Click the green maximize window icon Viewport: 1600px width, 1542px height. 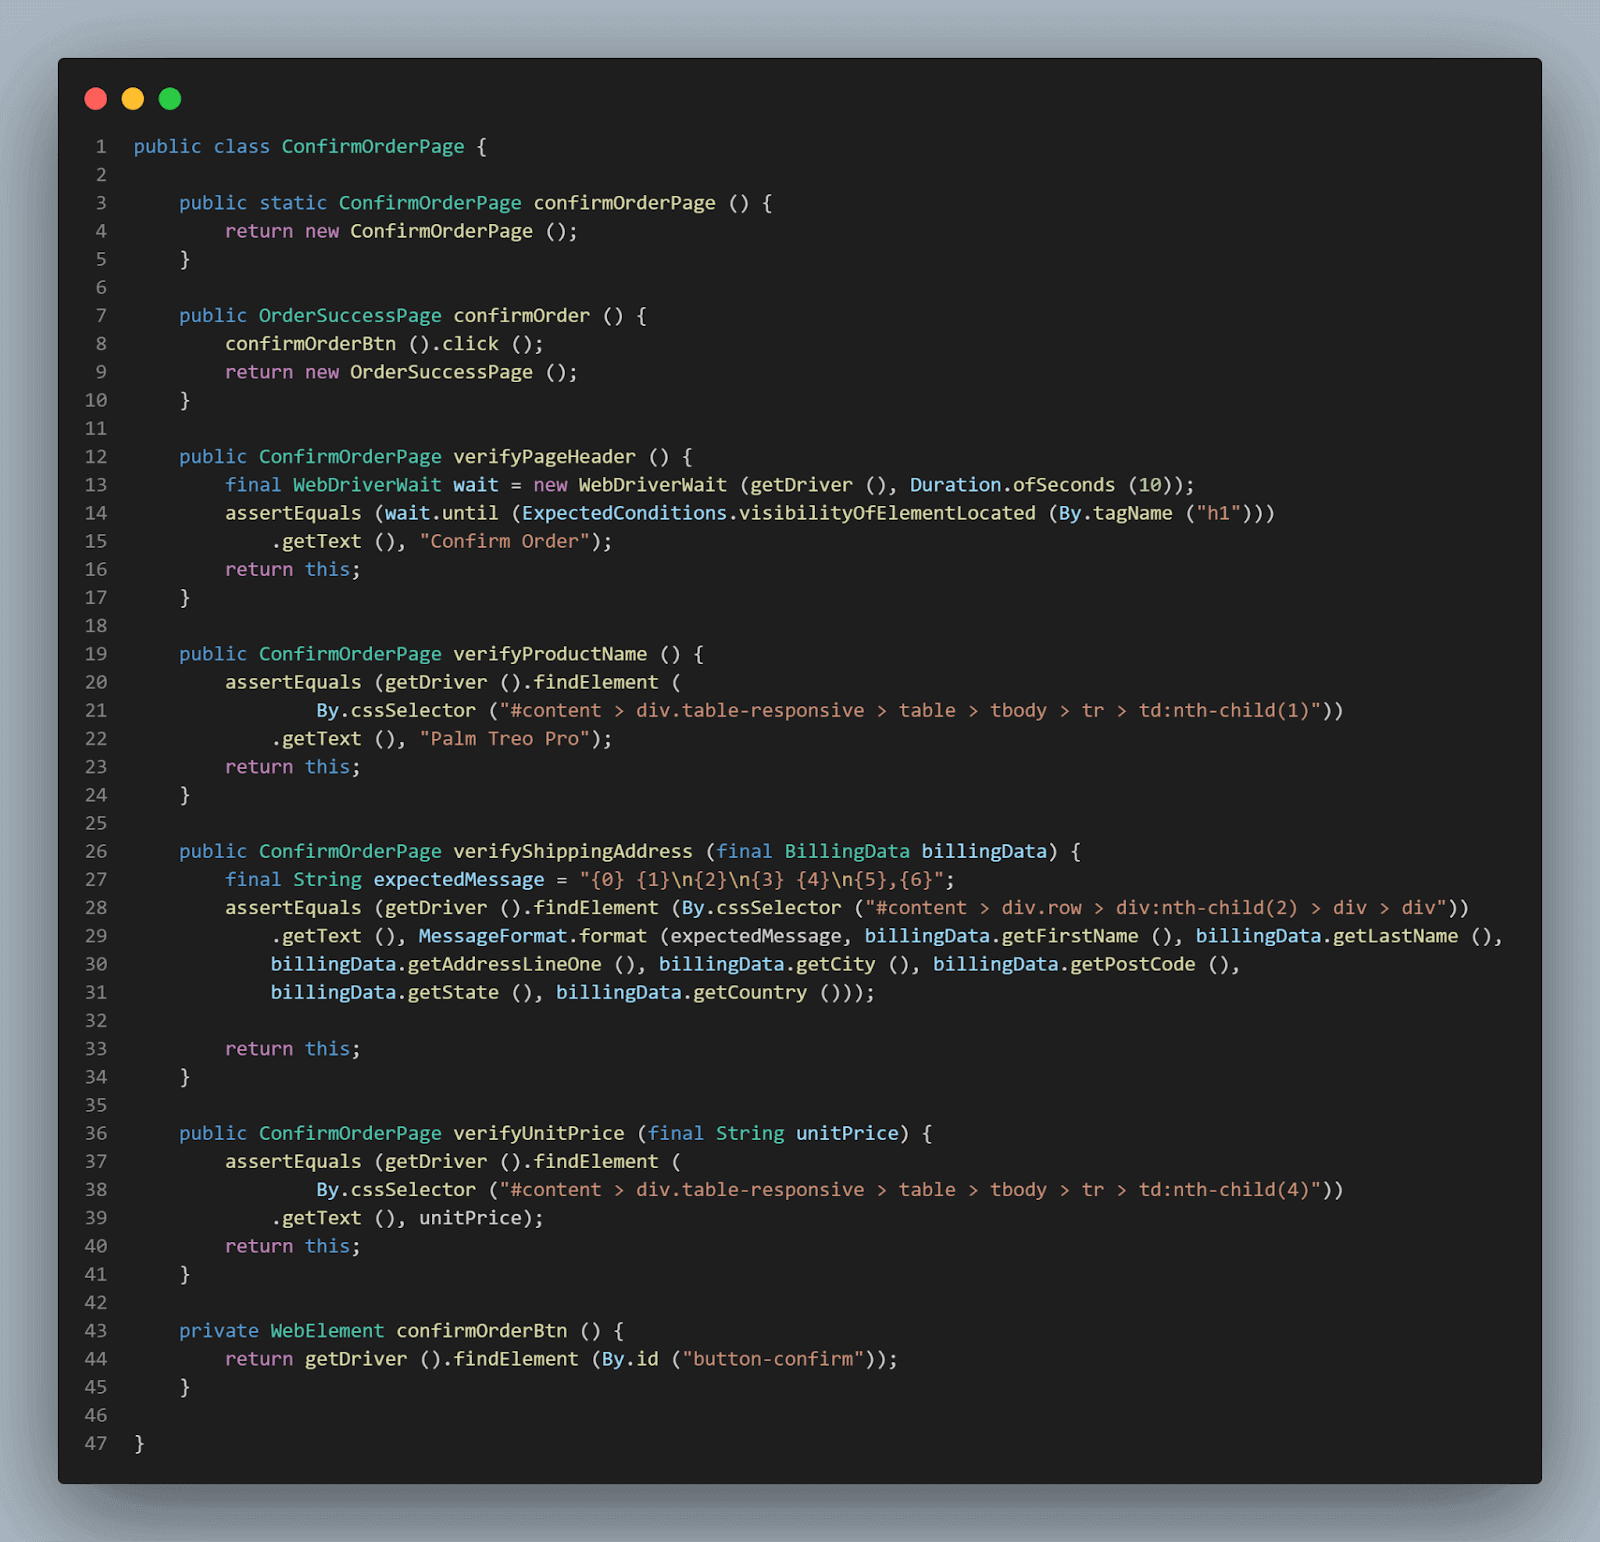[170, 98]
